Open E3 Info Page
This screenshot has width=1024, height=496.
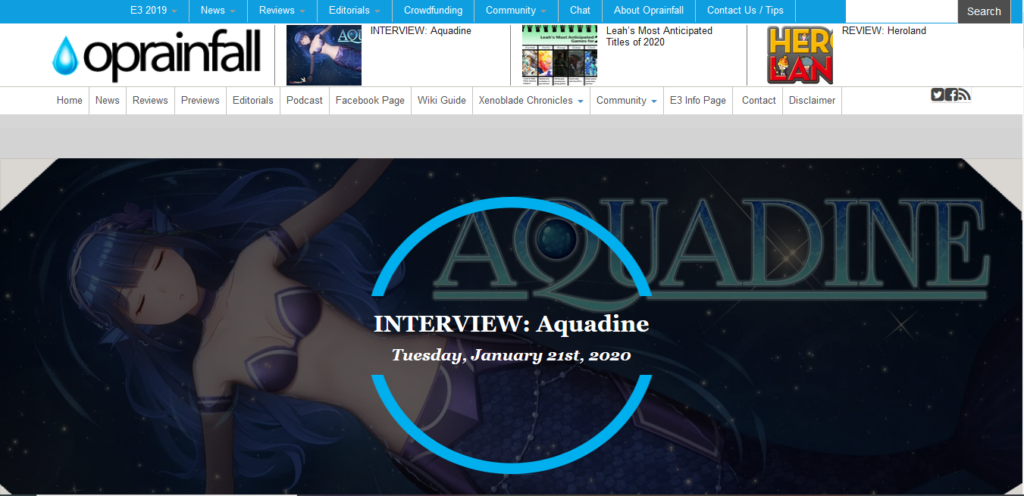[697, 101]
